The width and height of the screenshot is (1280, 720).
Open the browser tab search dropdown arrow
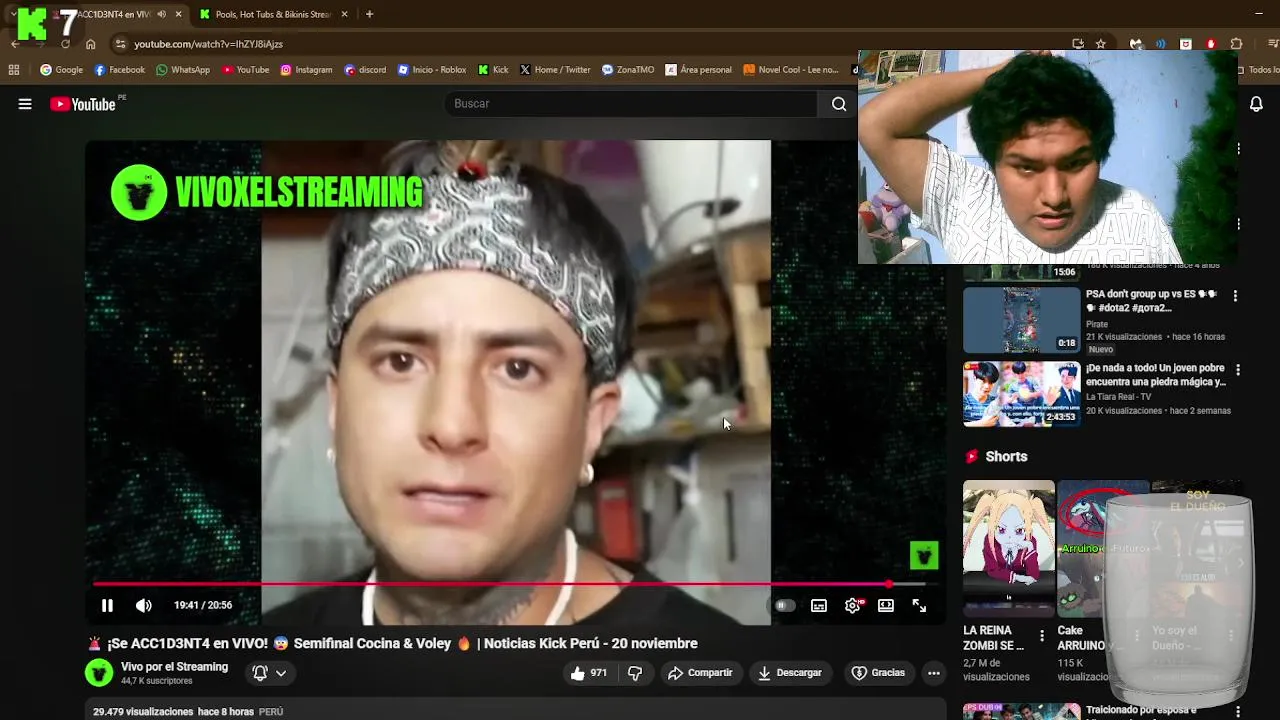coord(13,14)
